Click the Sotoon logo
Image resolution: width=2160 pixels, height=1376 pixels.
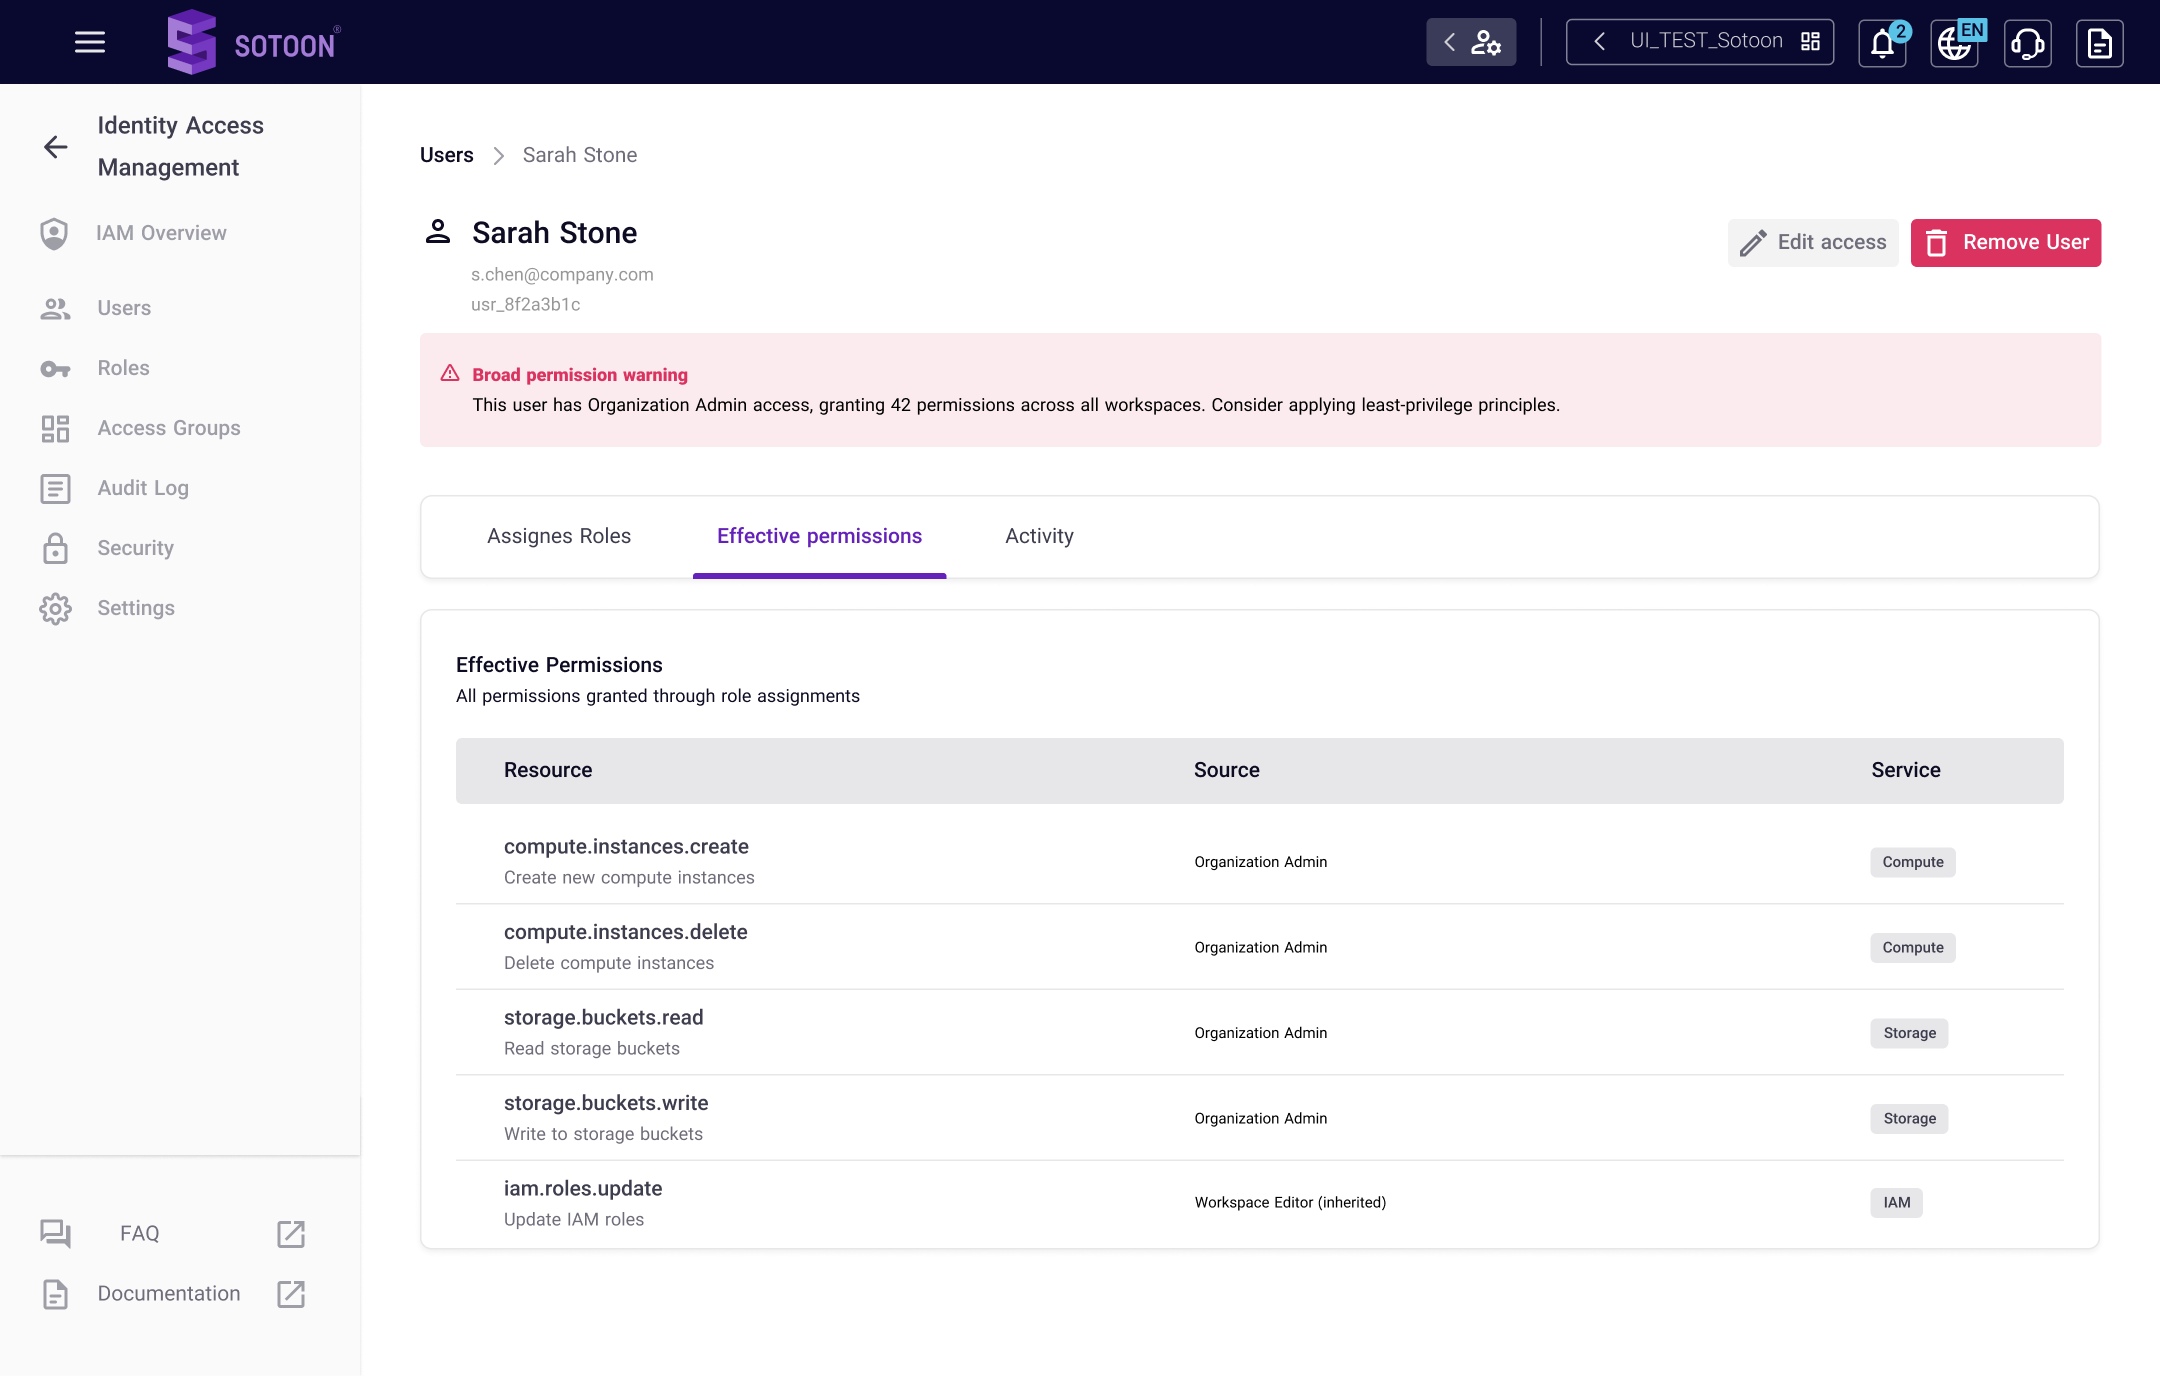(x=254, y=42)
